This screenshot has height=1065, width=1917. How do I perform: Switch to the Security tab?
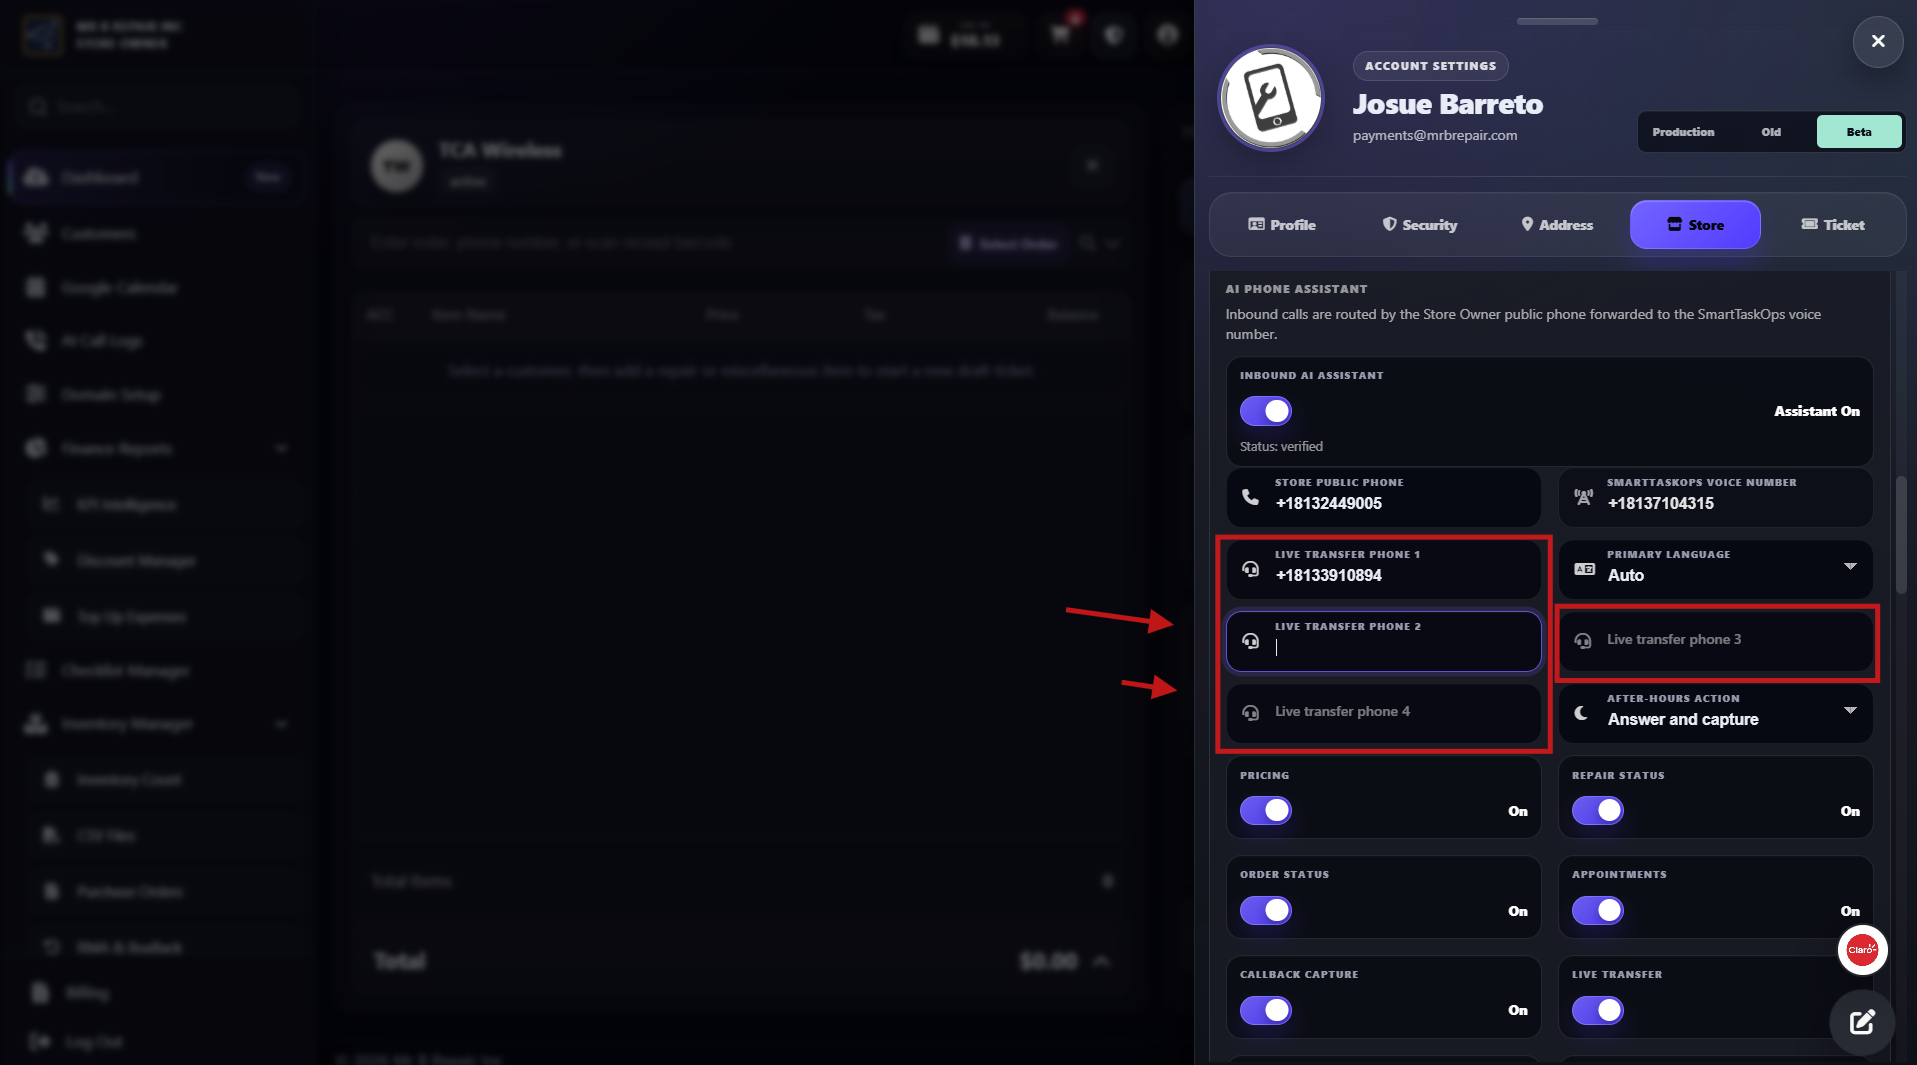tap(1419, 225)
